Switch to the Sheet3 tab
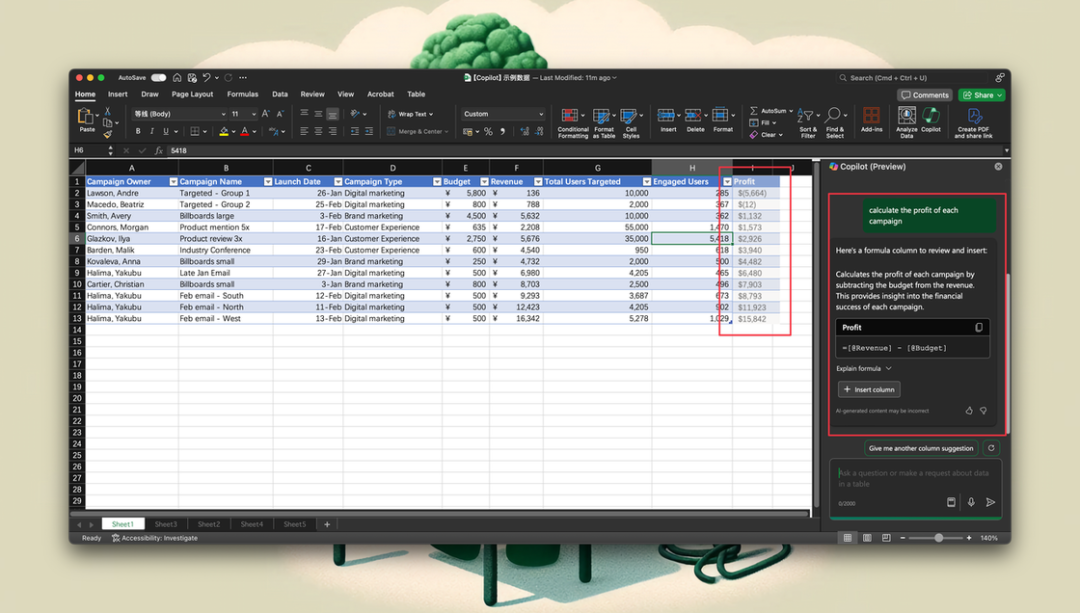Viewport: 1080px width, 613px height. coord(165,524)
